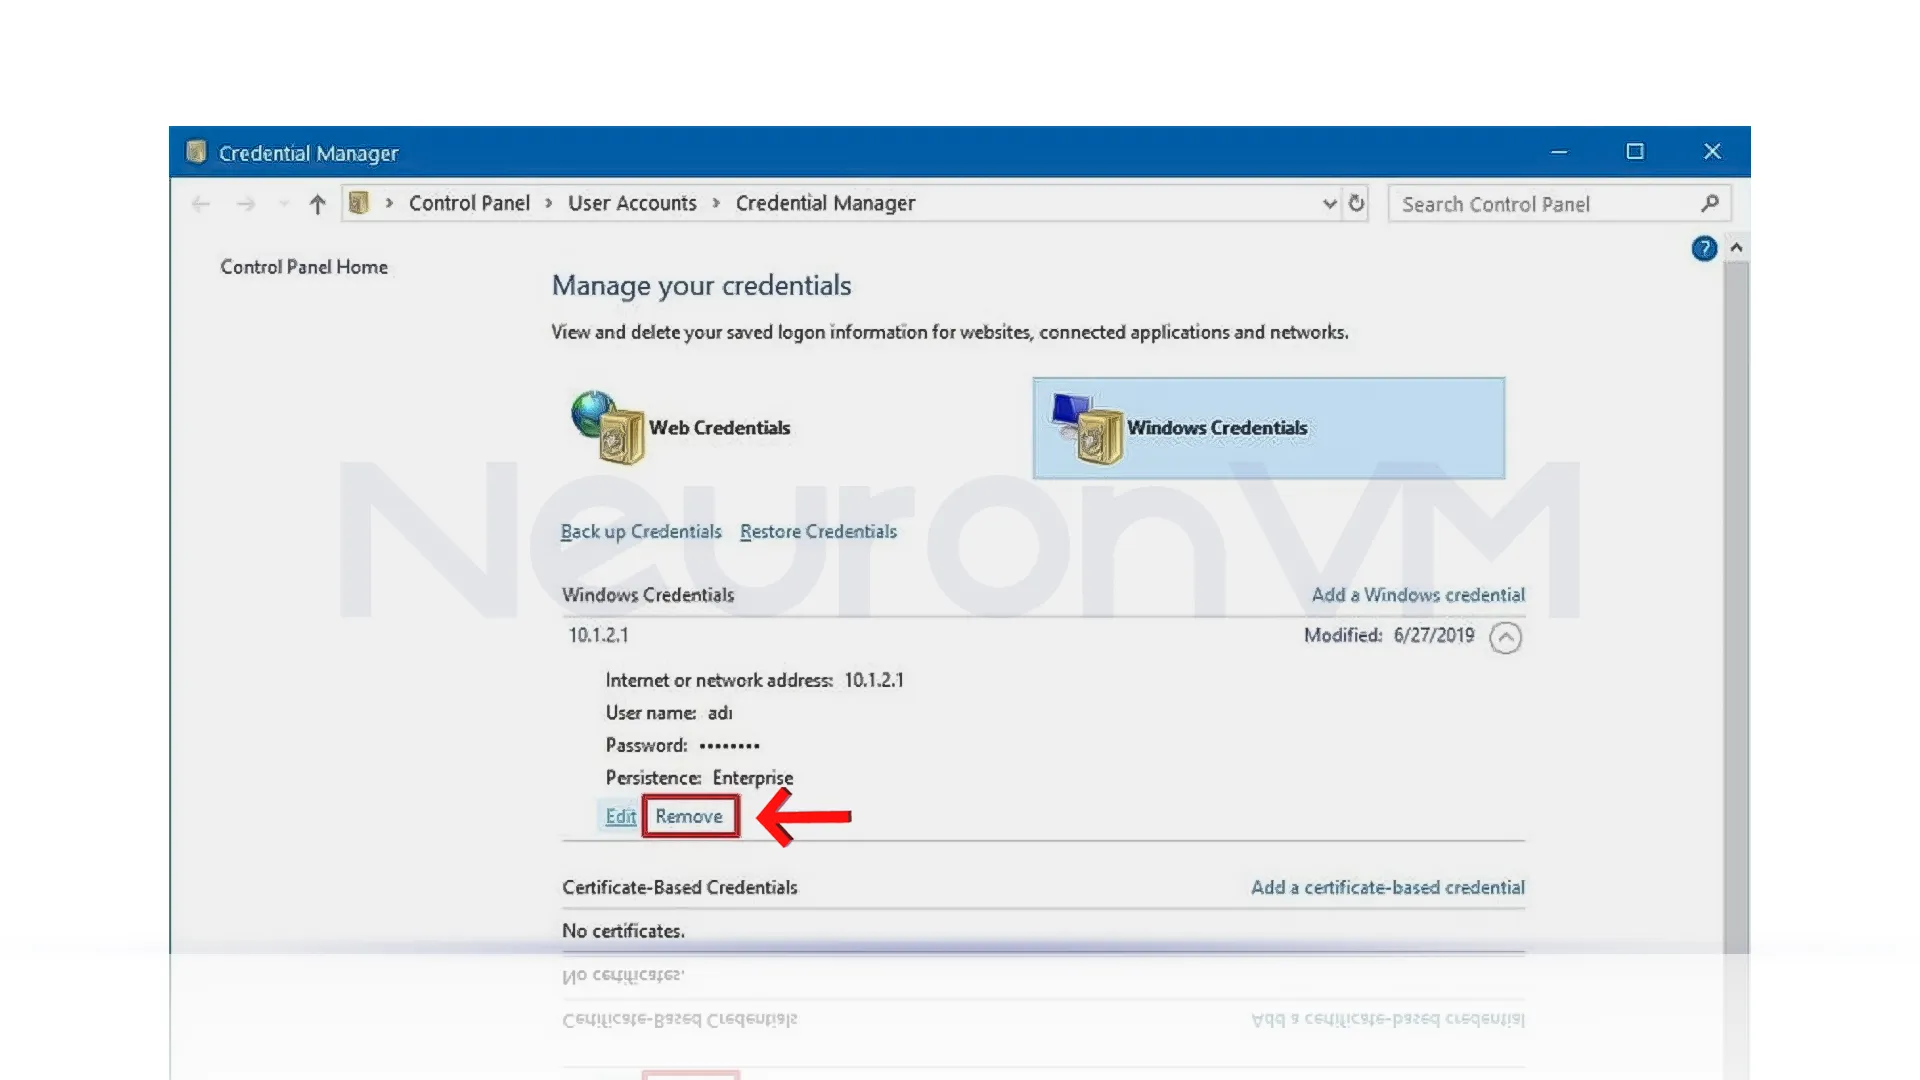Screen dimensions: 1920x1080
Task: Navigate up one level arrow
Action: click(x=317, y=204)
